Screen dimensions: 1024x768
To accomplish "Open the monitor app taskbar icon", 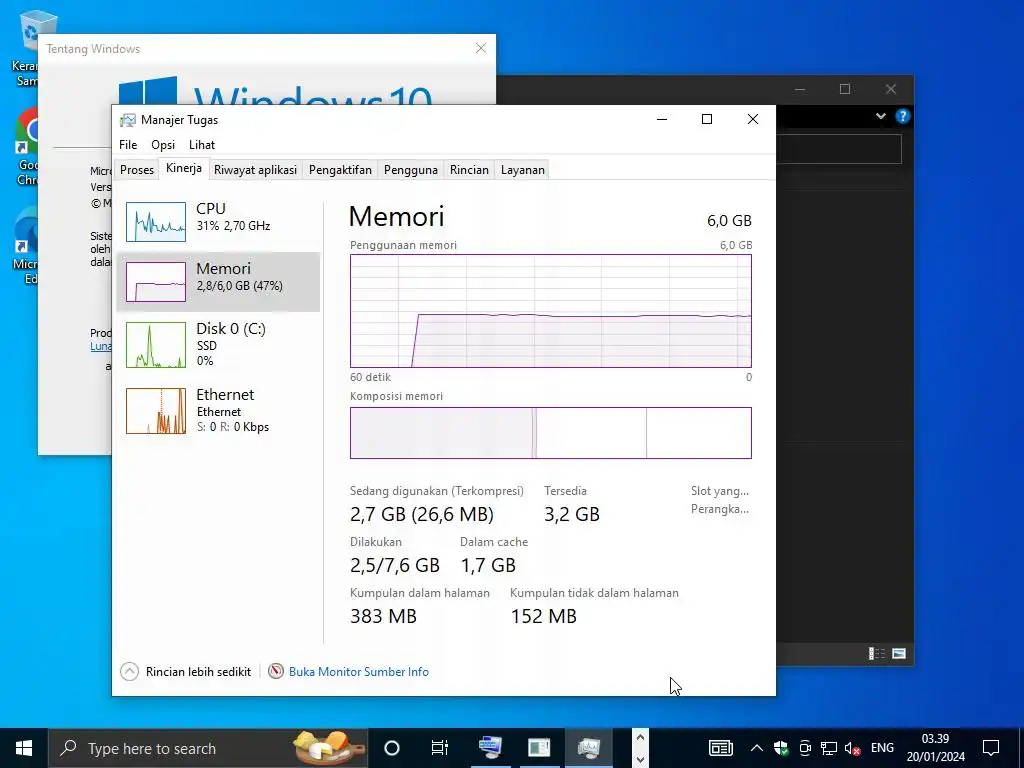I will 490,748.
